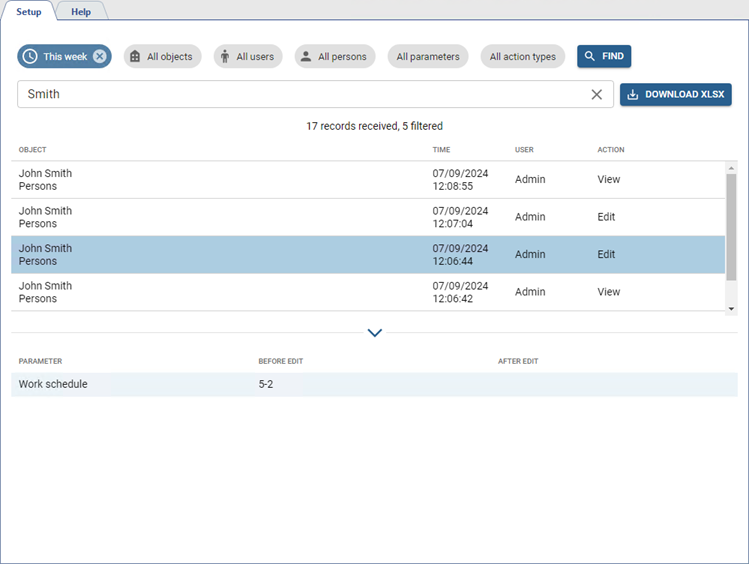This screenshot has height=564, width=749.
Task: Click the magnifier icon on Find button
Action: [x=590, y=57]
